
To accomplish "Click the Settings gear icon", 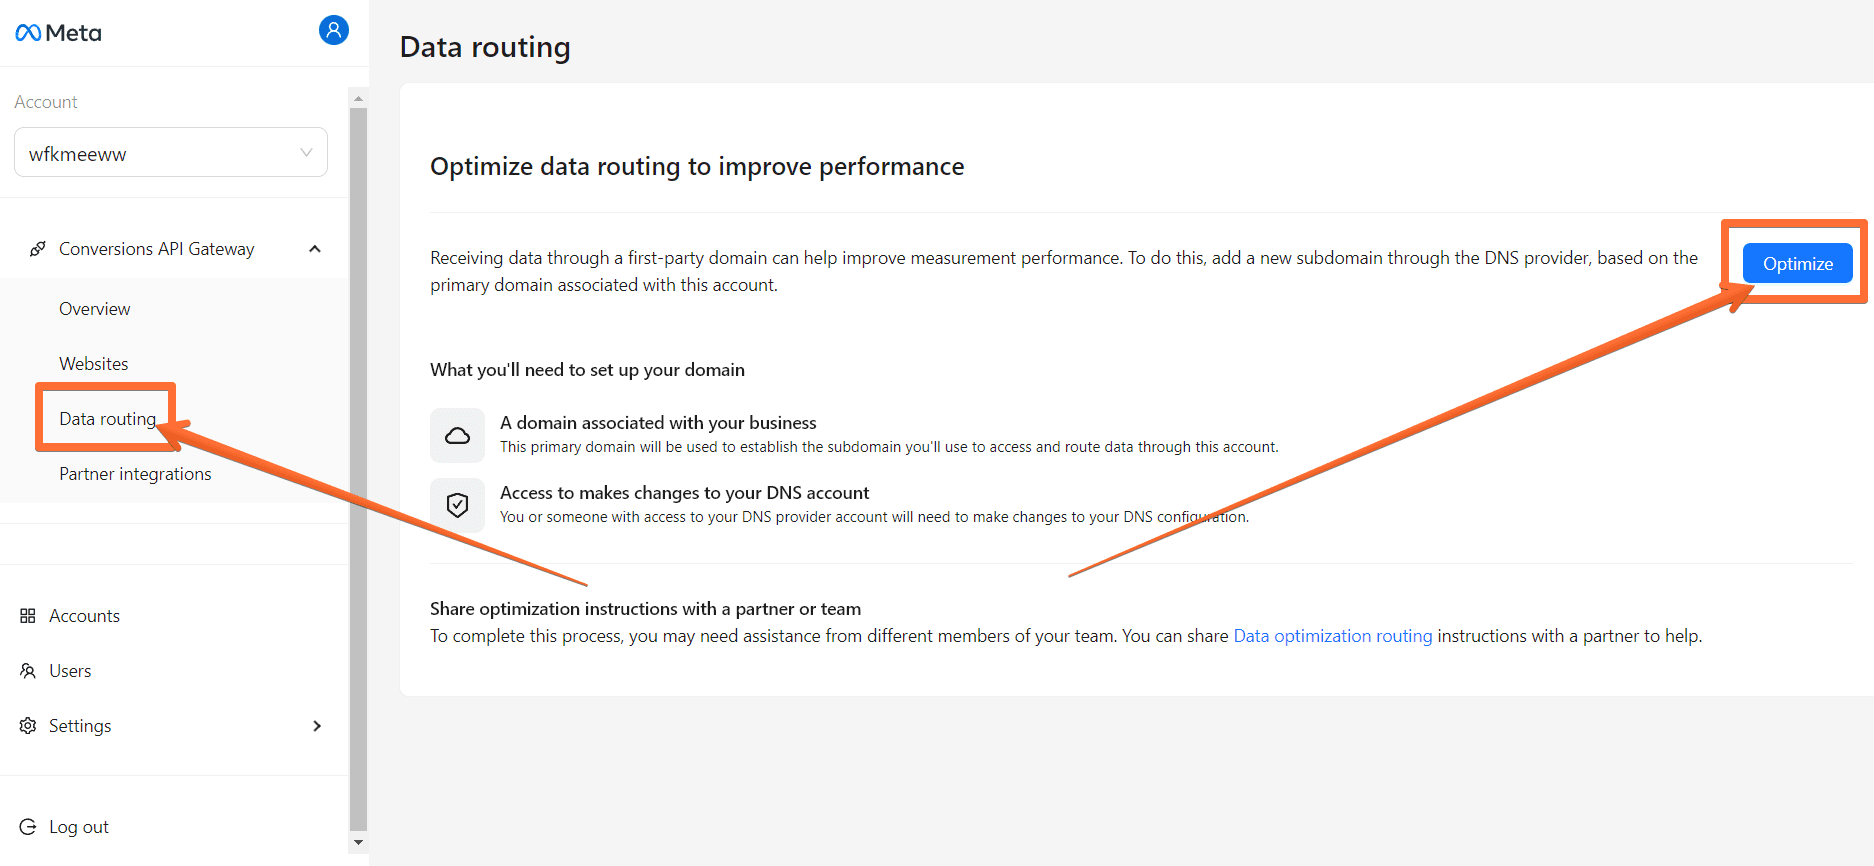I will 28,726.
